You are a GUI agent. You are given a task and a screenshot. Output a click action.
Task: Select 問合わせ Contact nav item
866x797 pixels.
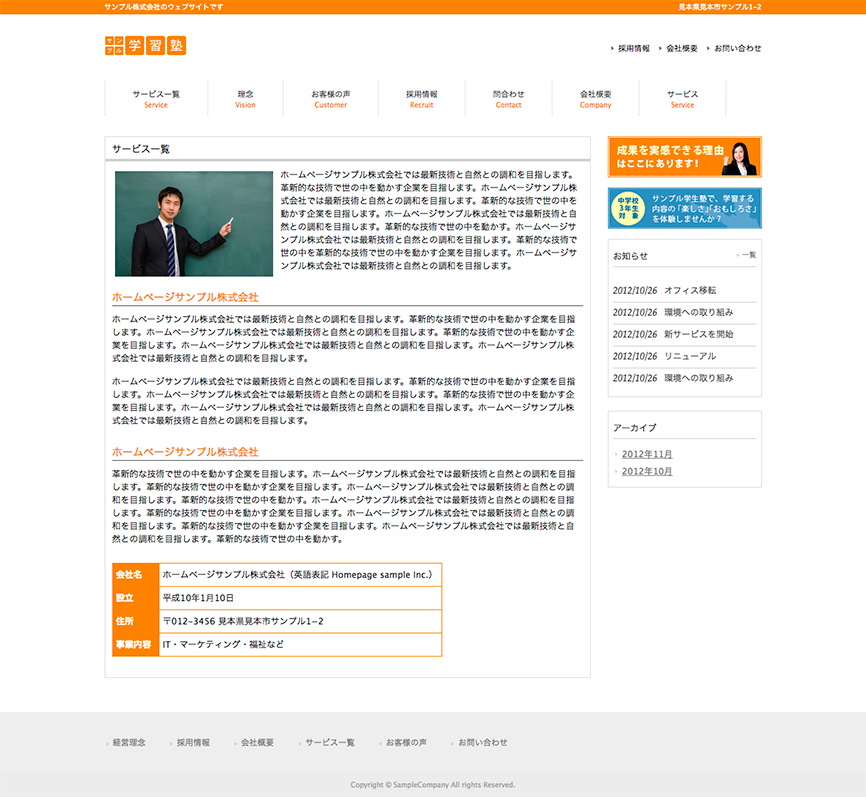click(508, 99)
